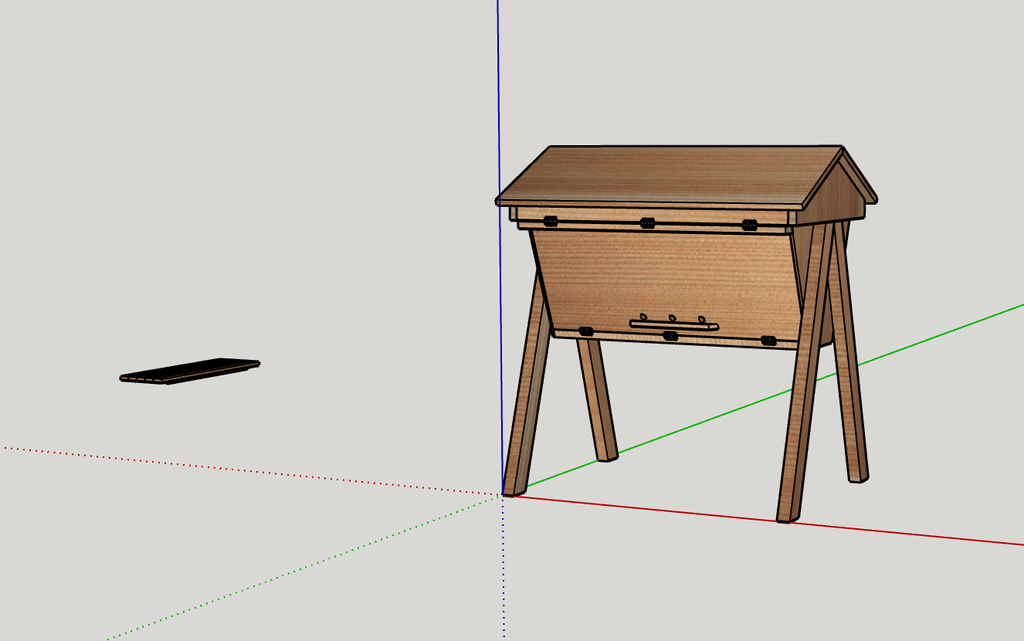Select the entrance landing bar on hive
The height and width of the screenshot is (641, 1024).
pyautogui.click(x=674, y=324)
